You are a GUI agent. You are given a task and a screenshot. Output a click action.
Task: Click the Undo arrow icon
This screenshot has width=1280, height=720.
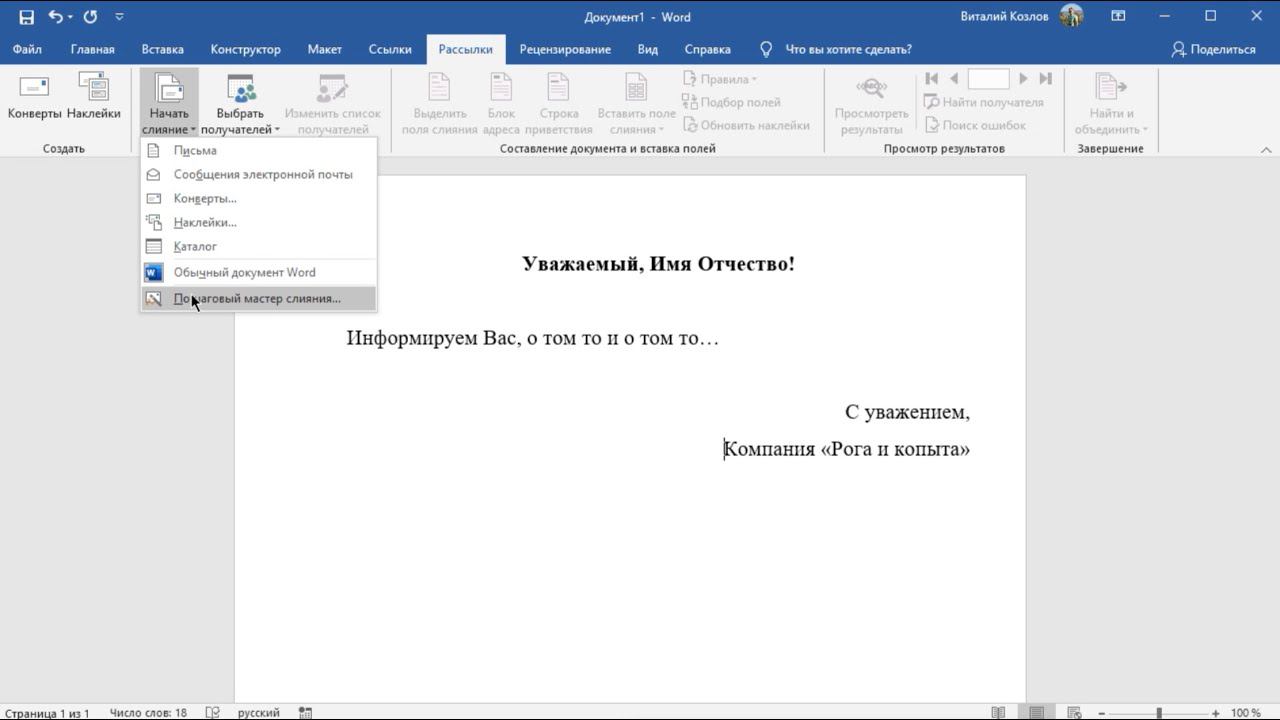pos(55,17)
